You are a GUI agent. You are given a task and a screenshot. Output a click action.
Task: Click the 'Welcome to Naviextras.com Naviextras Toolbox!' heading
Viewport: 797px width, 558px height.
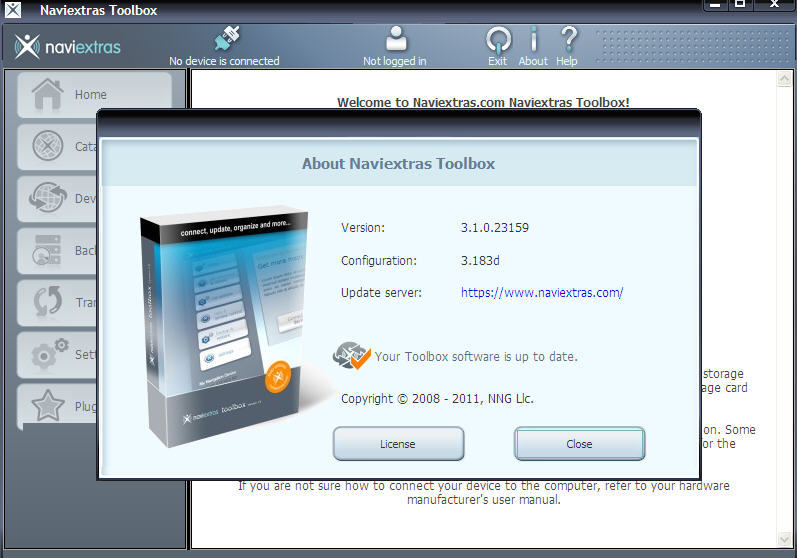[483, 102]
